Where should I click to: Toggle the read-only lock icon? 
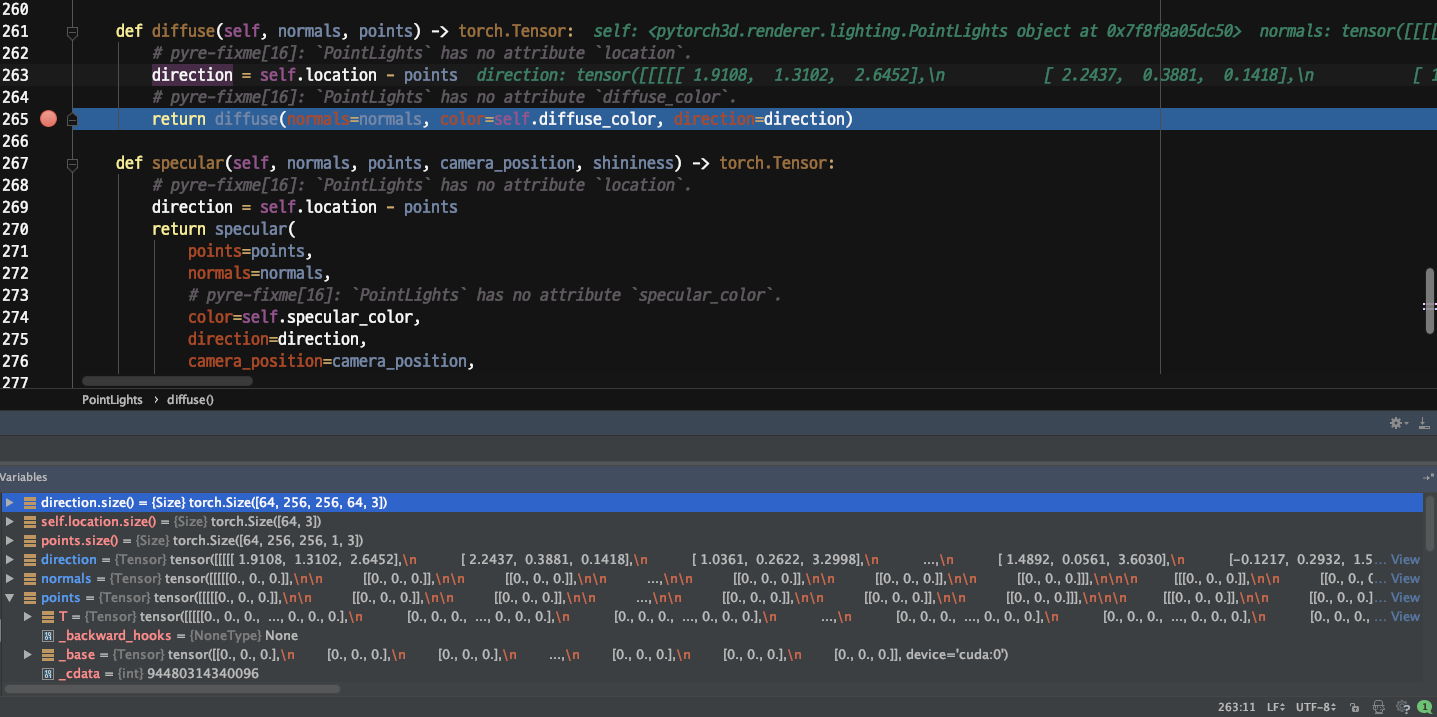click(x=1356, y=707)
